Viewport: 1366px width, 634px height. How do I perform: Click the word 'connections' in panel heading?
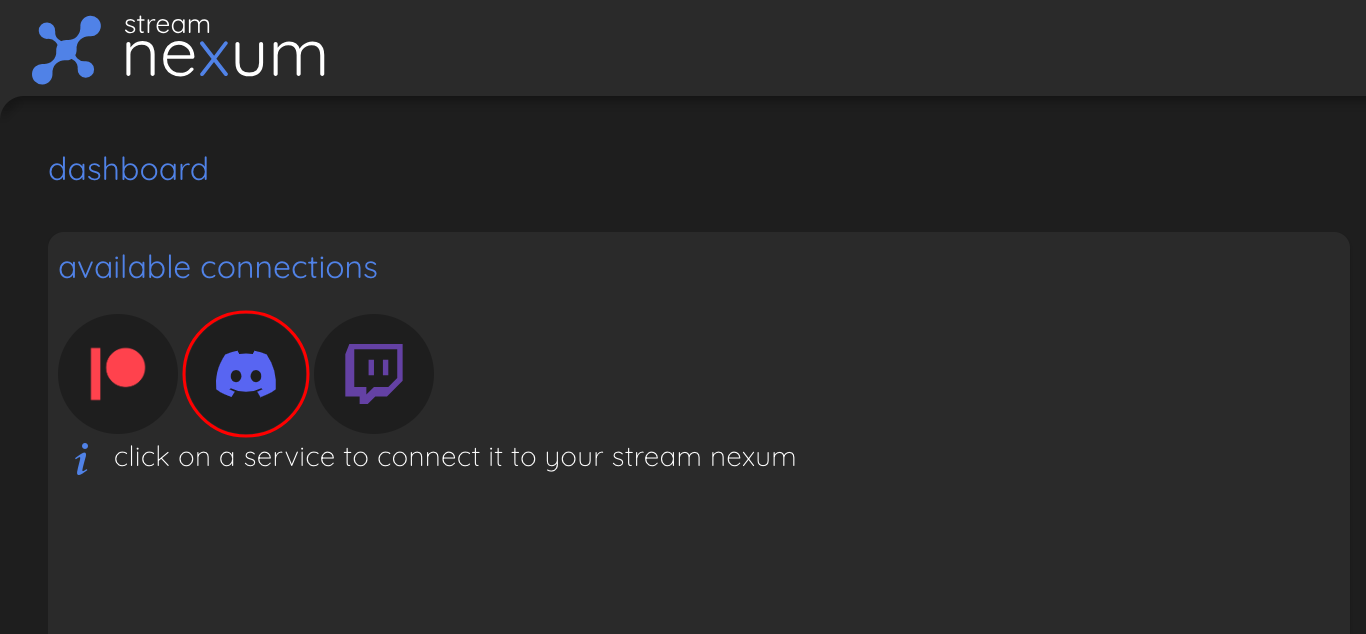289,267
